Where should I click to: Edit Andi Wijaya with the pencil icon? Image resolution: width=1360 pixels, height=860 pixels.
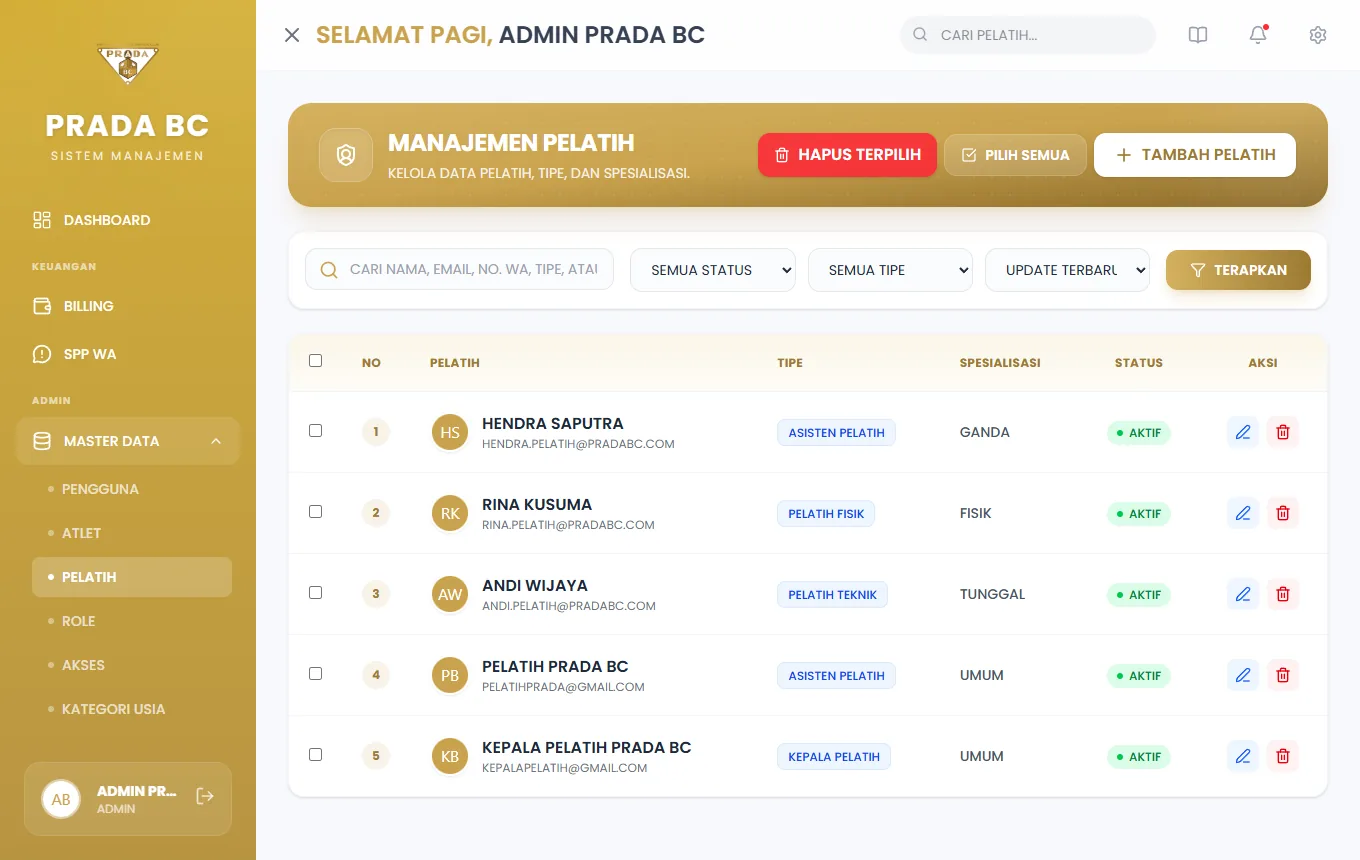[x=1243, y=594]
